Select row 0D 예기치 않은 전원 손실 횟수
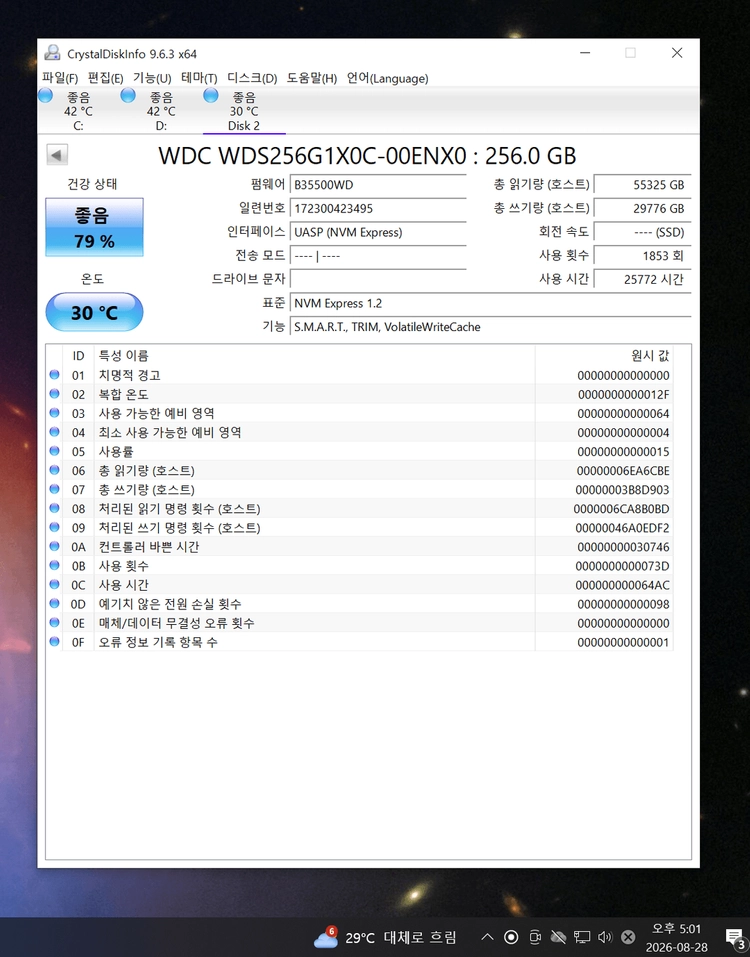Screen dimensions: 750x957 point(360,604)
